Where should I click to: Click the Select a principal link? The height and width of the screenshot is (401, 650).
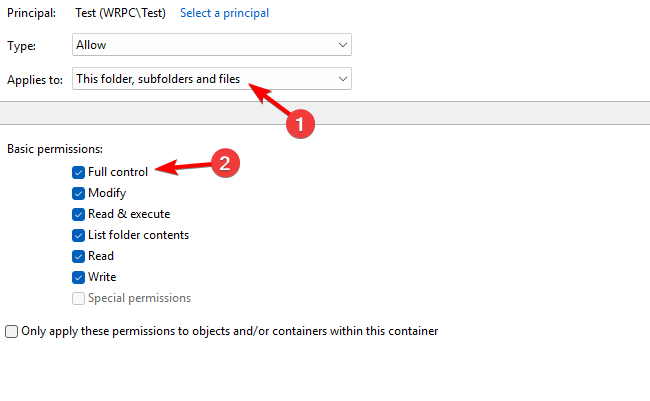tap(224, 13)
